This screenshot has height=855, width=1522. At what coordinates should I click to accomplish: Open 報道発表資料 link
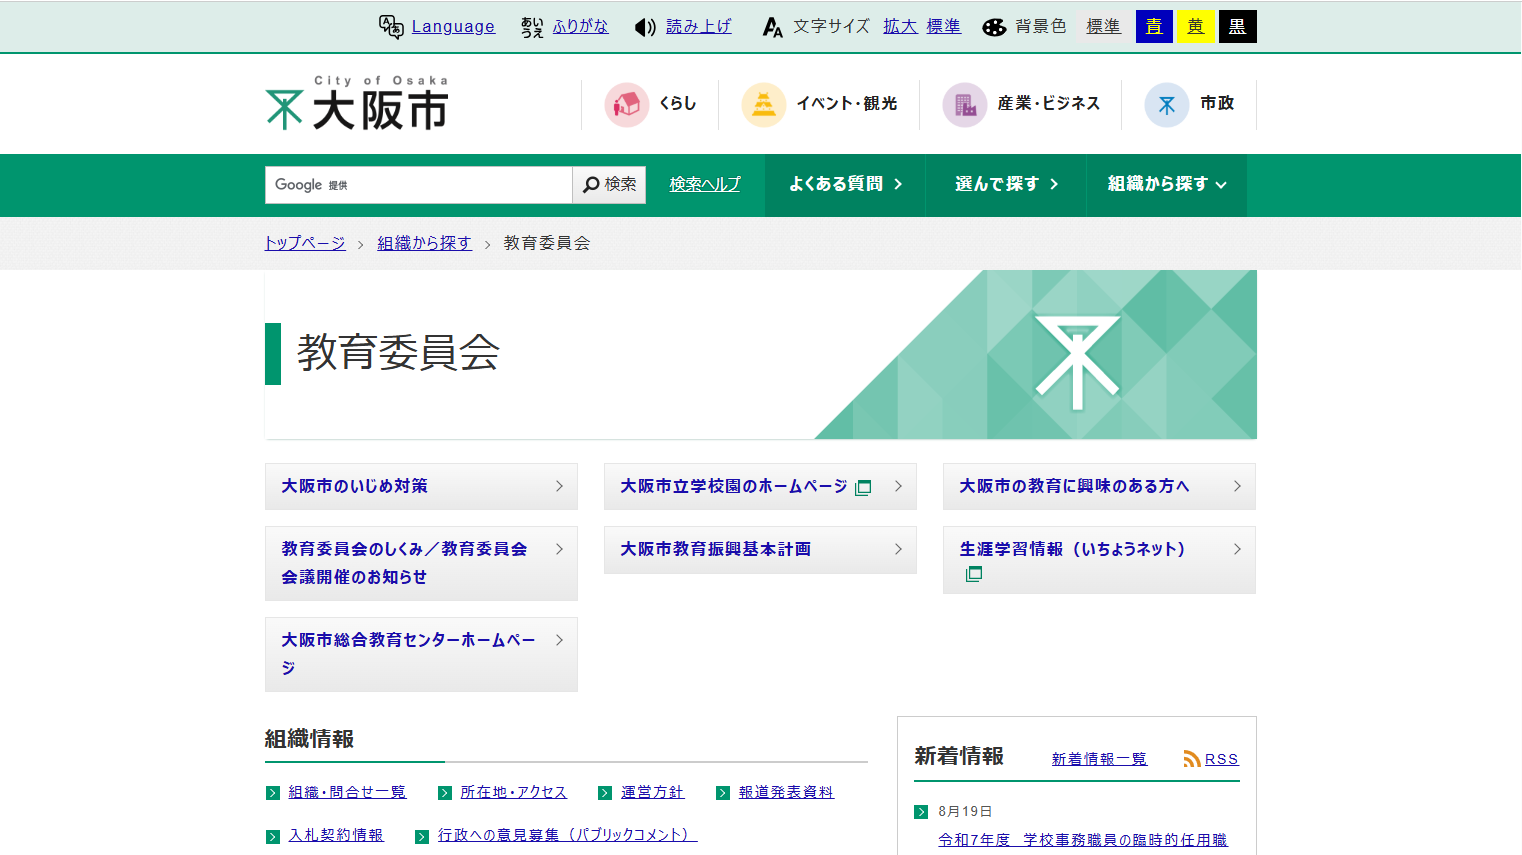[786, 792]
